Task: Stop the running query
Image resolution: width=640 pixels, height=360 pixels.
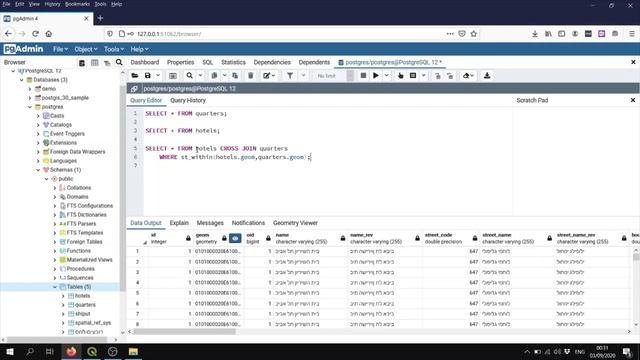Action: [363, 76]
